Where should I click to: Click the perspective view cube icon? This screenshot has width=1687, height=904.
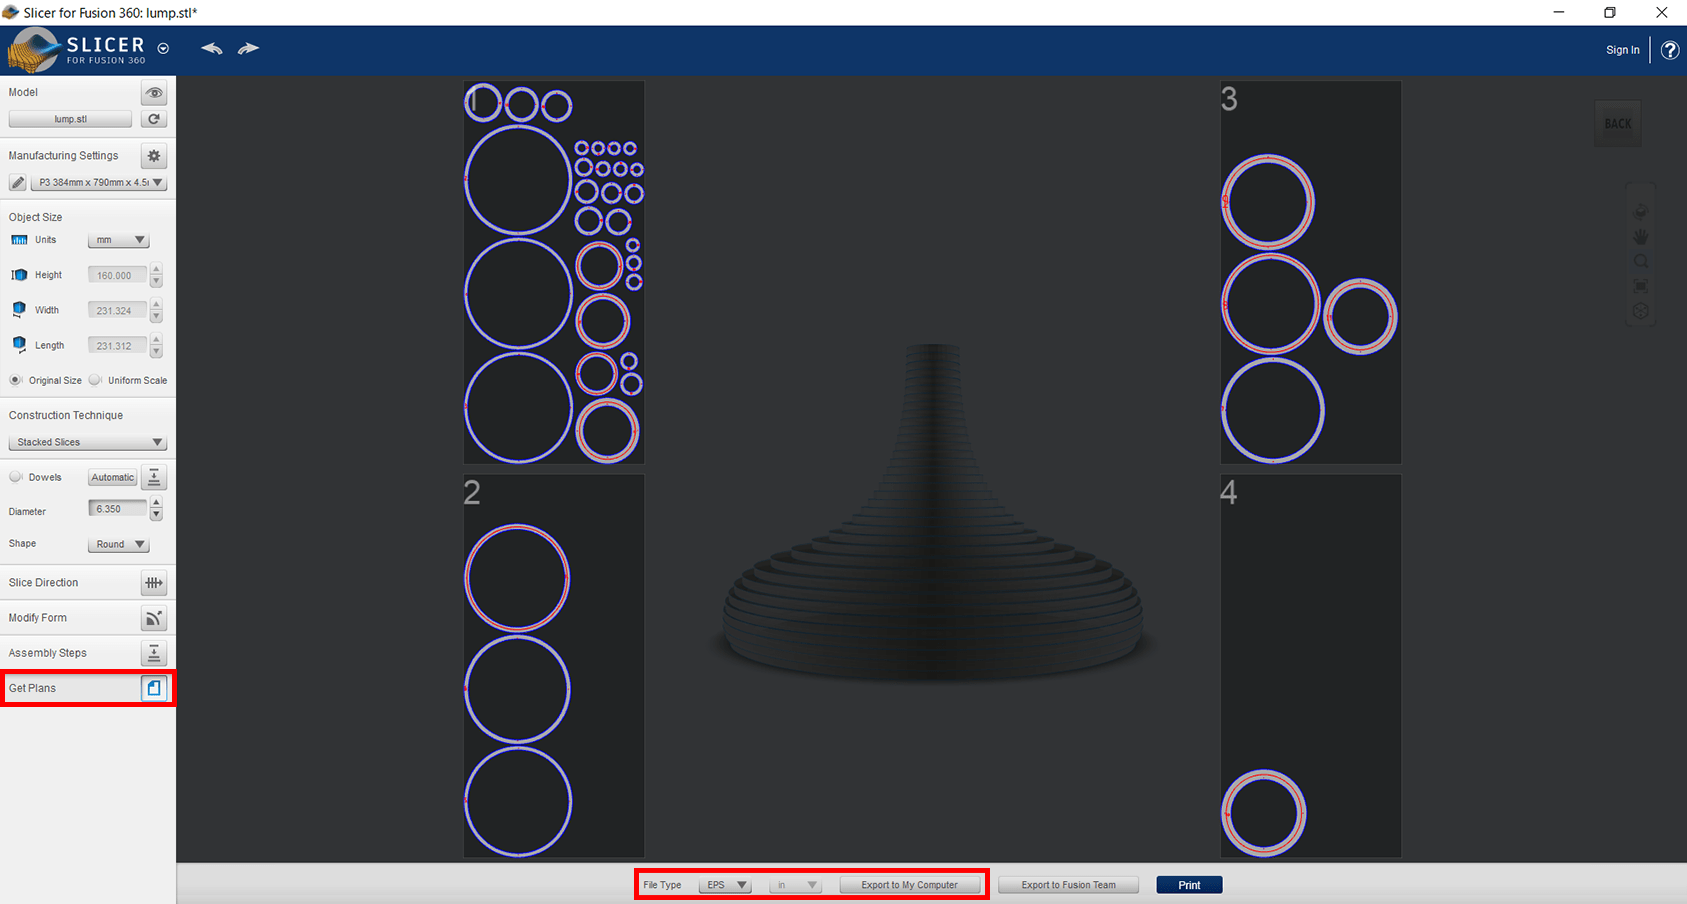(1641, 311)
